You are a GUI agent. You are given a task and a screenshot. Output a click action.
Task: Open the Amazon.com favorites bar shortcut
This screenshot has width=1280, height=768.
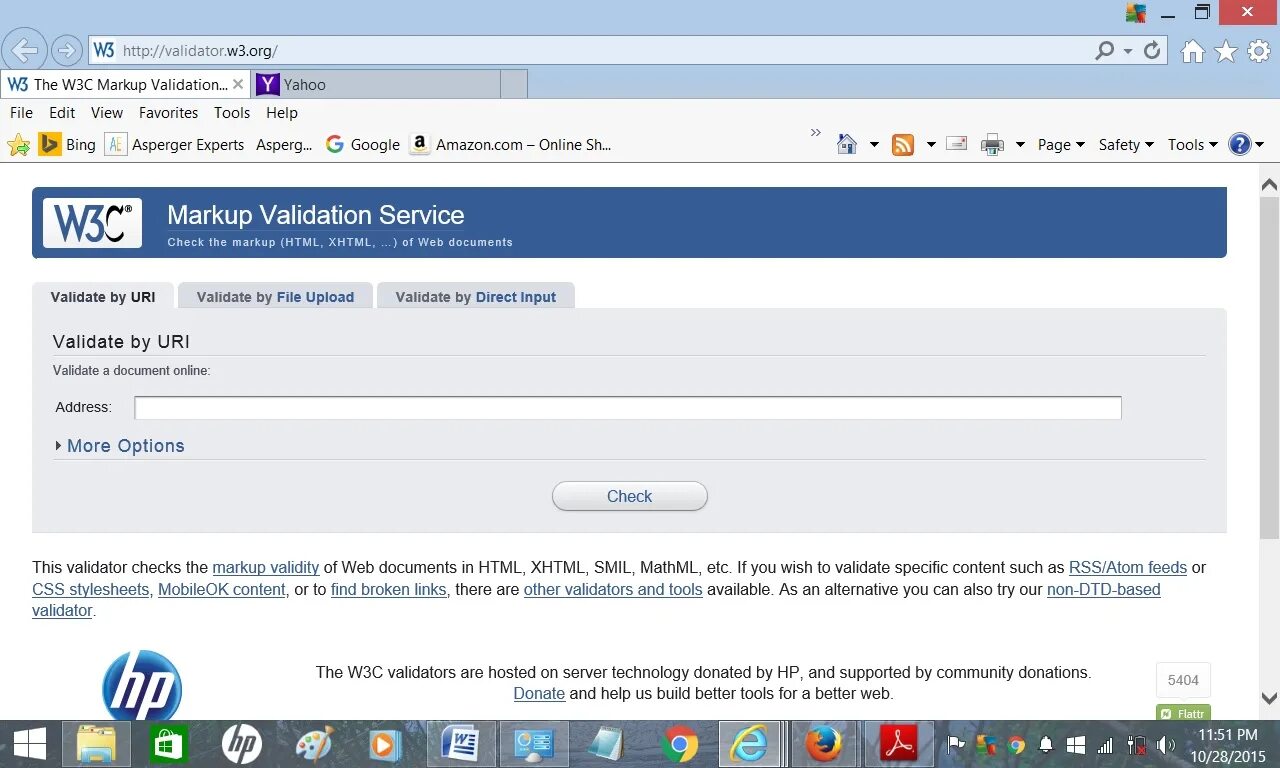[510, 145]
